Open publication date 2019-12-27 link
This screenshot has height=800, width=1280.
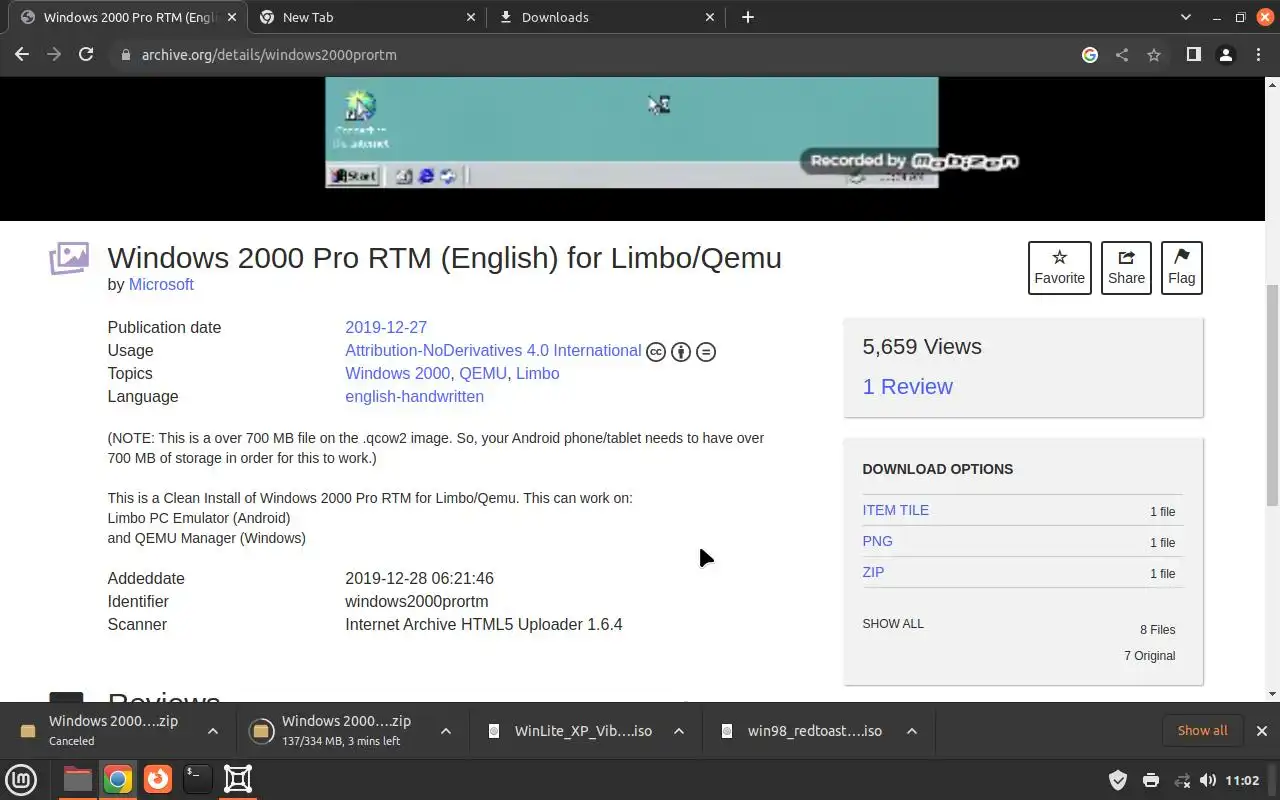[x=386, y=327]
